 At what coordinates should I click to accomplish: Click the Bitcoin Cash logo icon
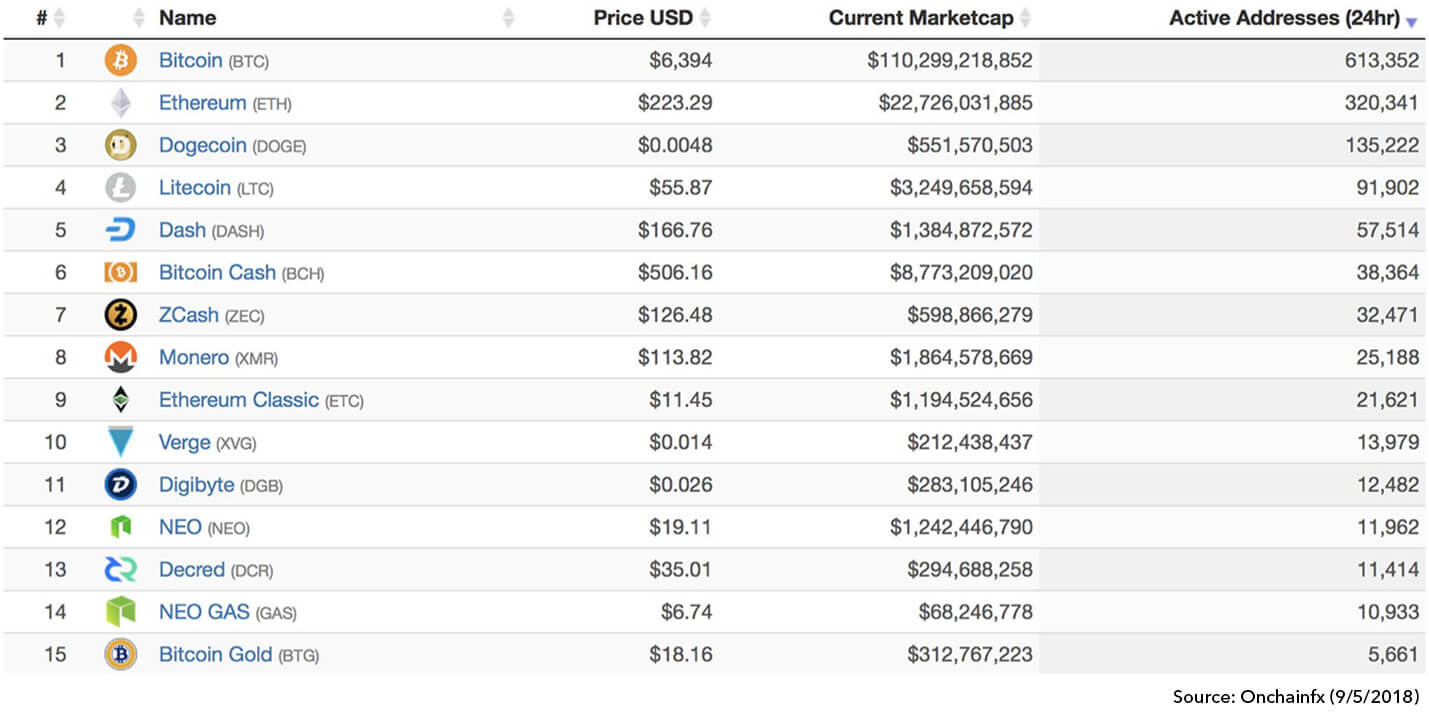120,273
